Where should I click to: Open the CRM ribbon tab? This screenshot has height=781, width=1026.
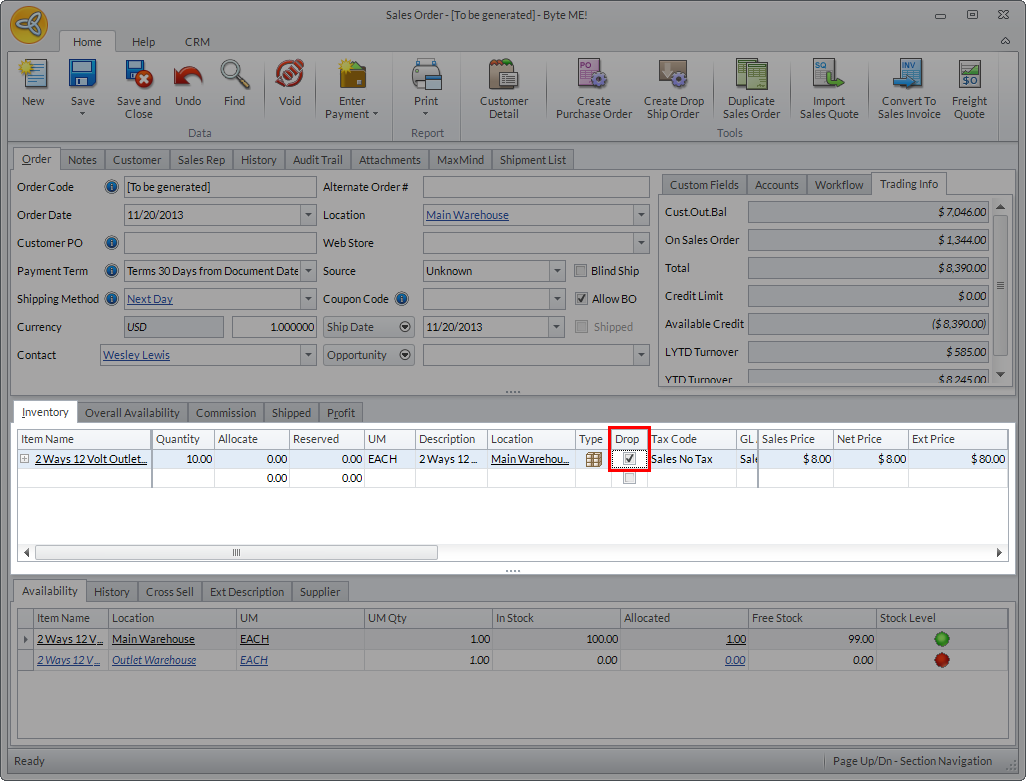coord(197,42)
